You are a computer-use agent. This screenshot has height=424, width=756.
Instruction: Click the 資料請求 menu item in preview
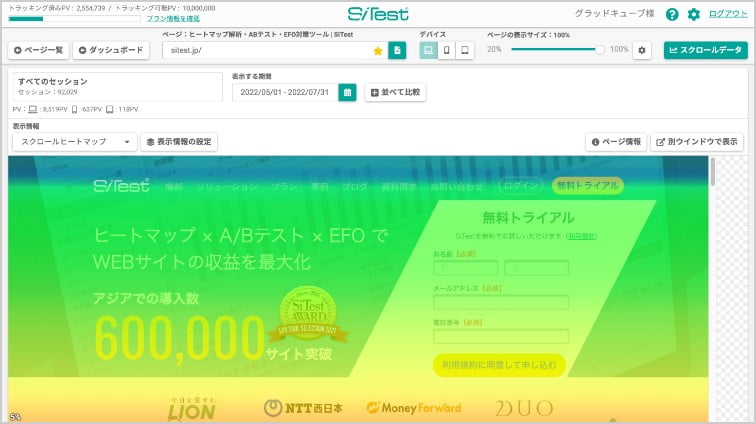click(399, 187)
